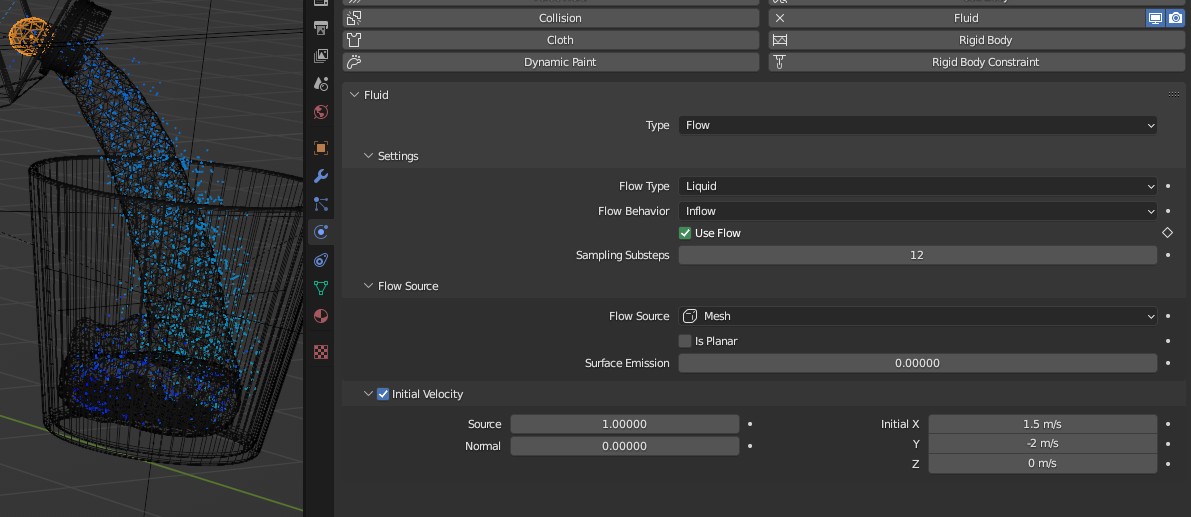Open the Object Data green mesh tab
The width and height of the screenshot is (1191, 517).
pyautogui.click(x=321, y=288)
